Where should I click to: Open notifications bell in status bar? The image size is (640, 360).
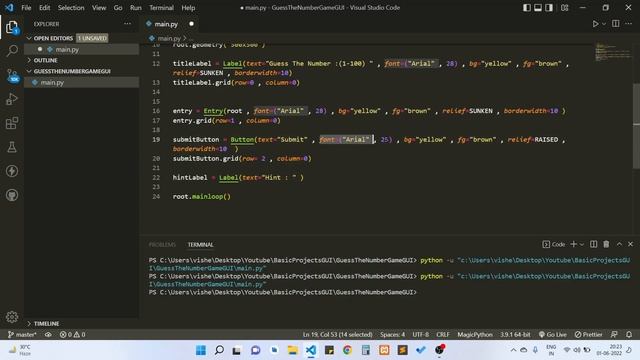(x=629, y=334)
